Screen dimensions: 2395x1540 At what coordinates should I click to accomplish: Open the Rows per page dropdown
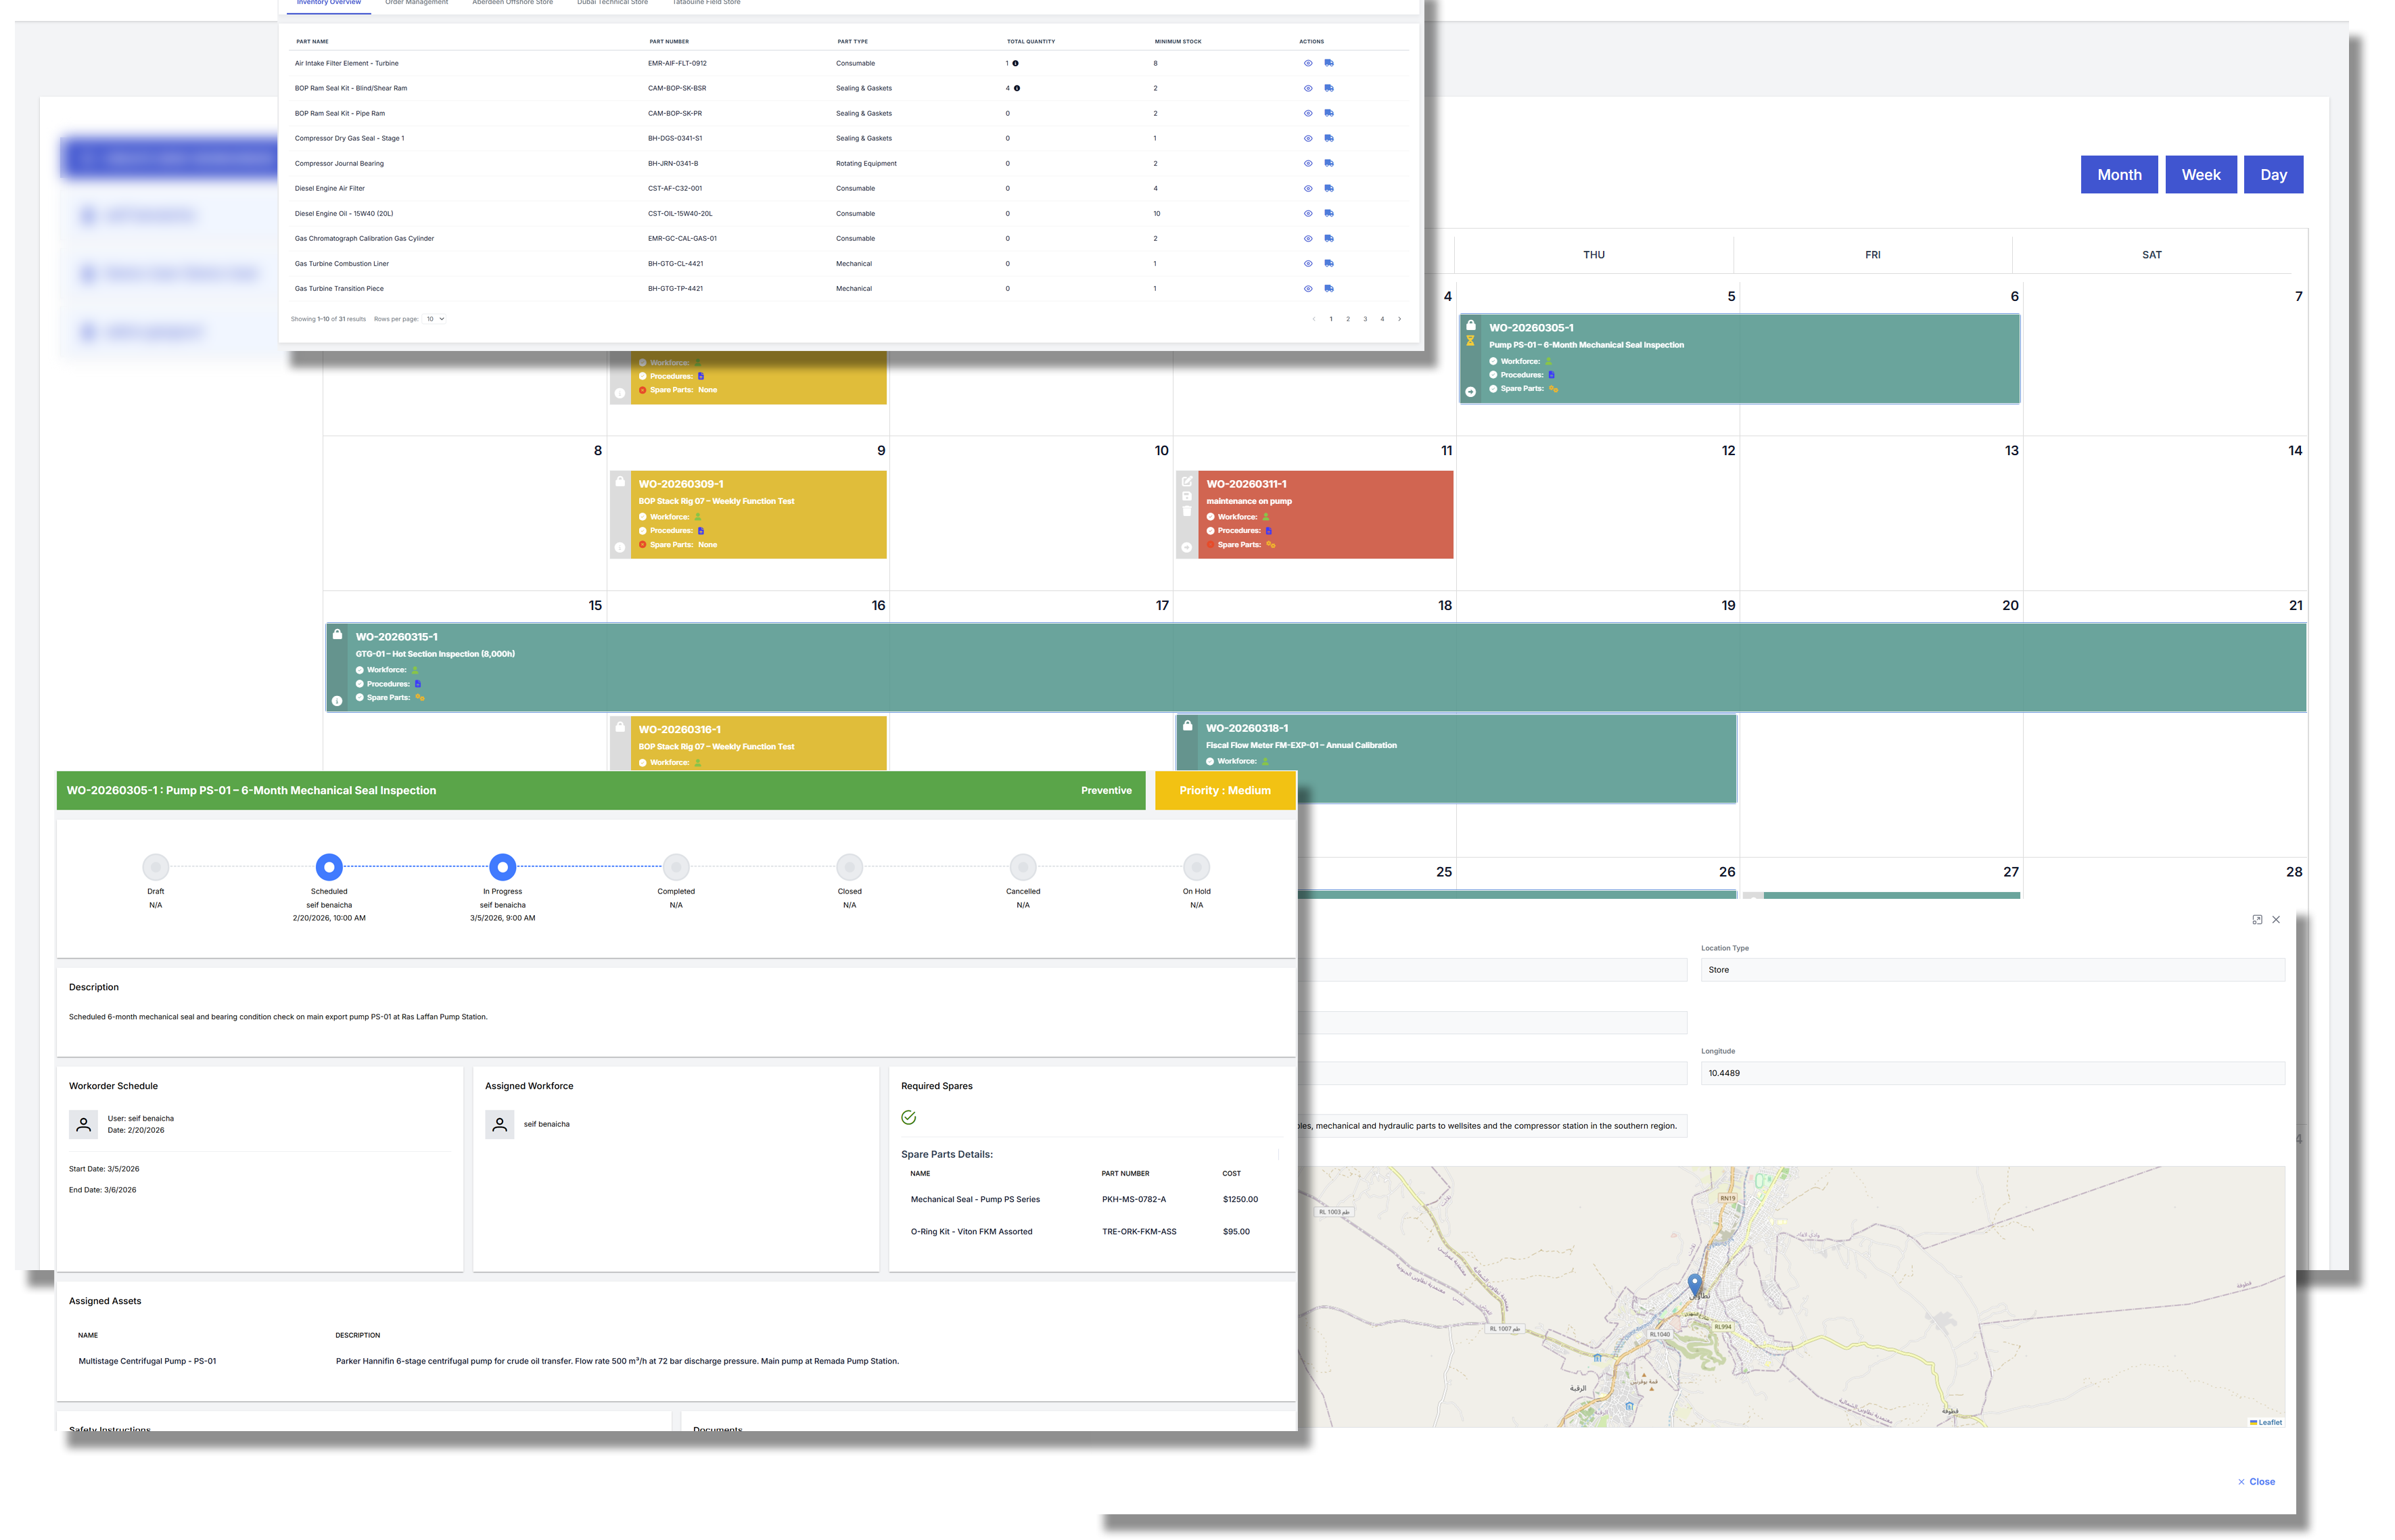coord(435,319)
